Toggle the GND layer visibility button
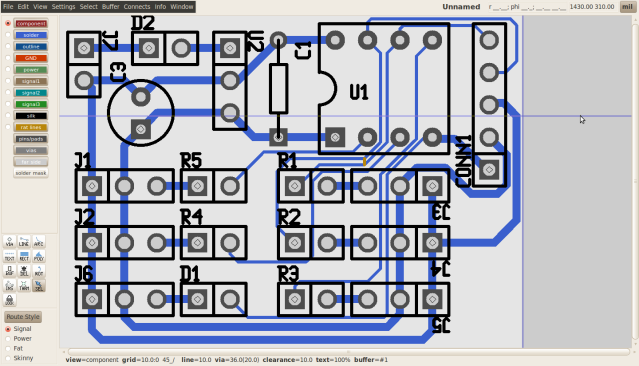 click(x=31, y=58)
